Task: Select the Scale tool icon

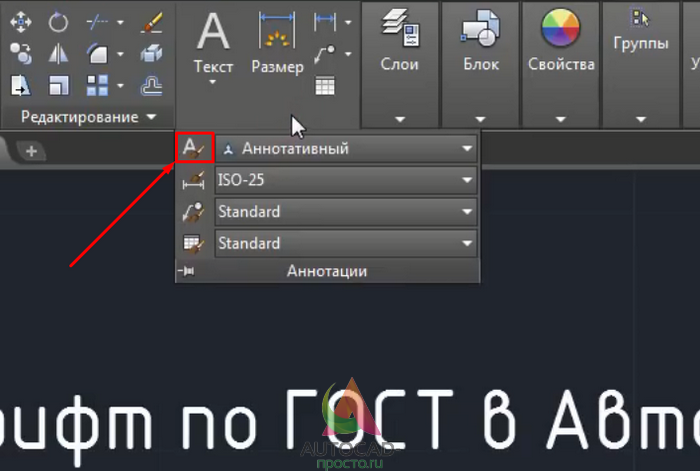Action: tap(58, 85)
